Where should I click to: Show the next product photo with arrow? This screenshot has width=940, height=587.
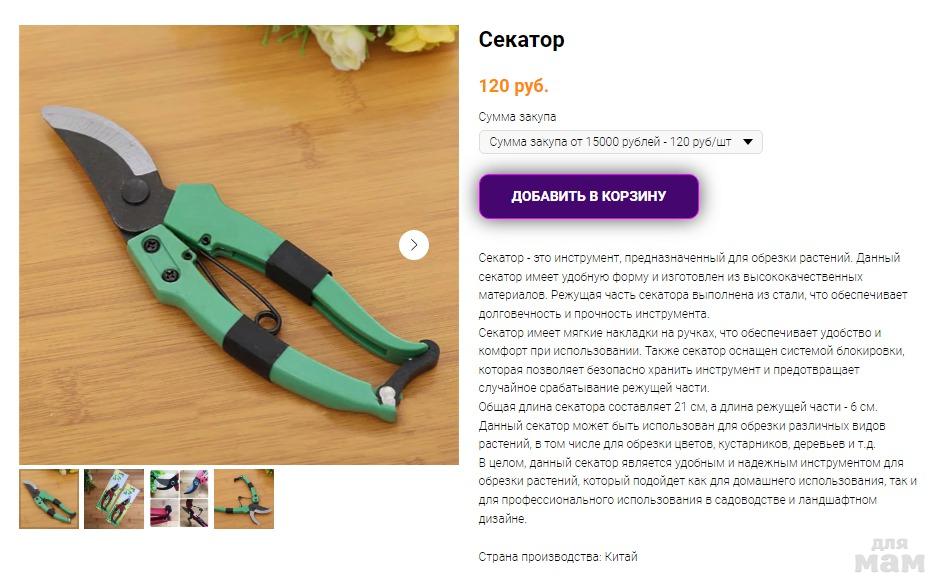pyautogui.click(x=414, y=245)
